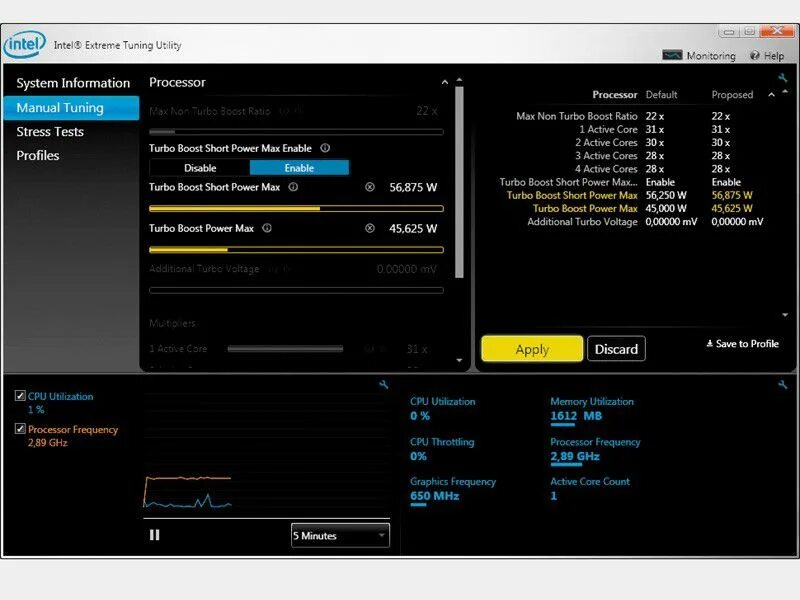Image resolution: width=800 pixels, height=600 pixels.
Task: Click the Intel logo icon
Action: pyautogui.click(x=24, y=44)
